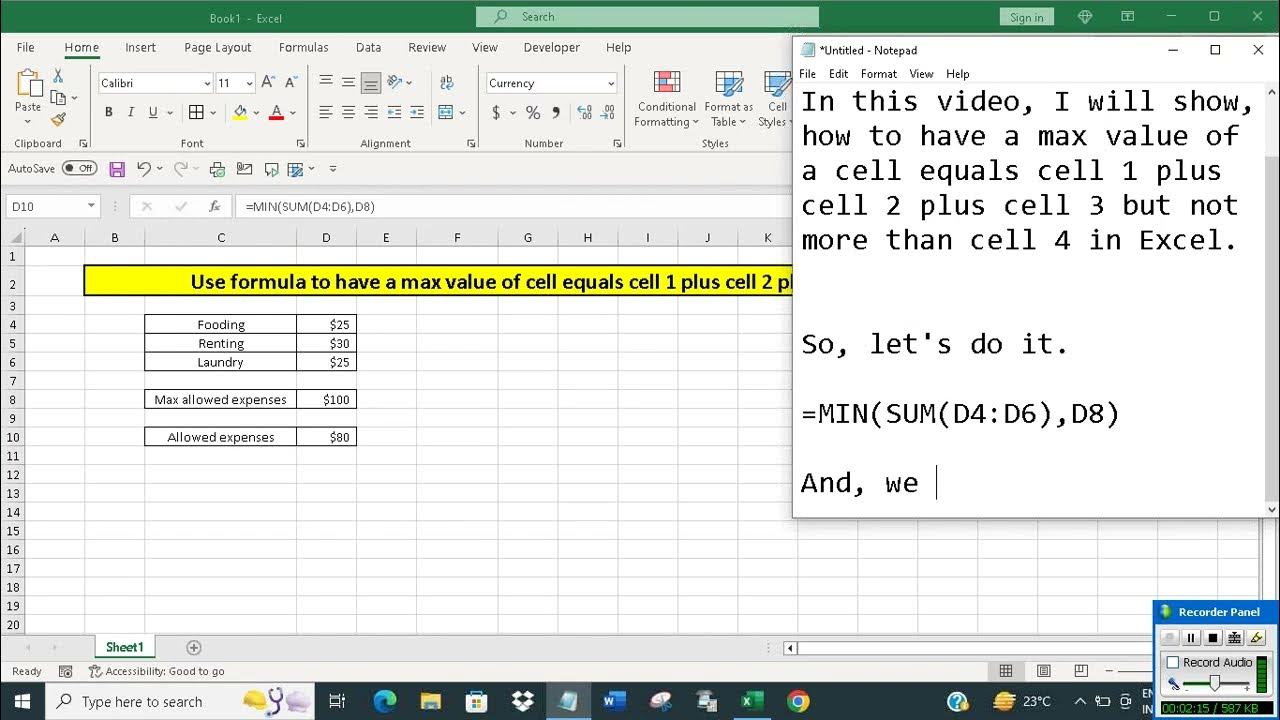The height and width of the screenshot is (720, 1280).
Task: Open Microsoft Edge from the taskbar
Action: pyautogui.click(x=385, y=701)
